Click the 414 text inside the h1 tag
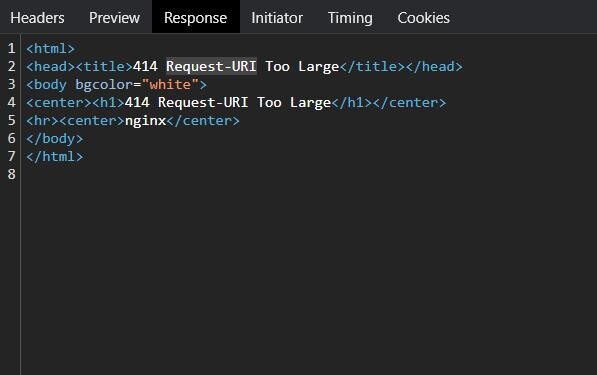 tap(137, 102)
